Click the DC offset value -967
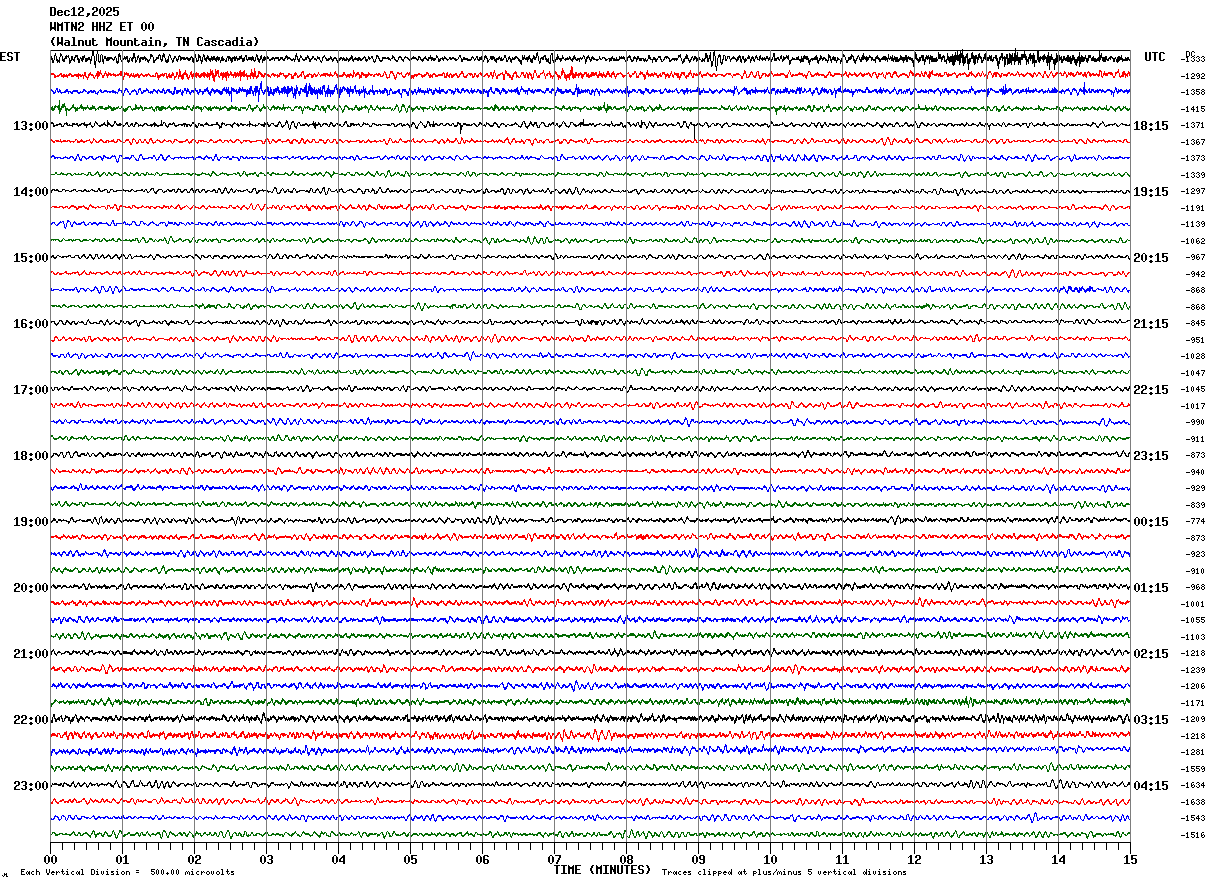1210x886 pixels. (x=1195, y=257)
